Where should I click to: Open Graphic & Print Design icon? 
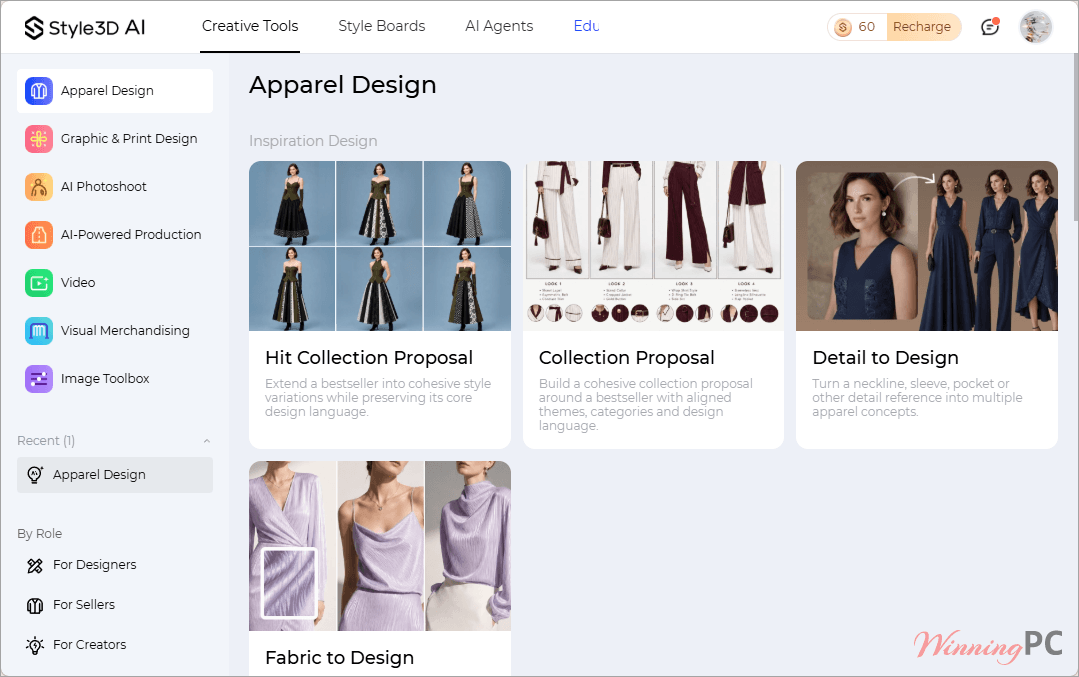[39, 139]
